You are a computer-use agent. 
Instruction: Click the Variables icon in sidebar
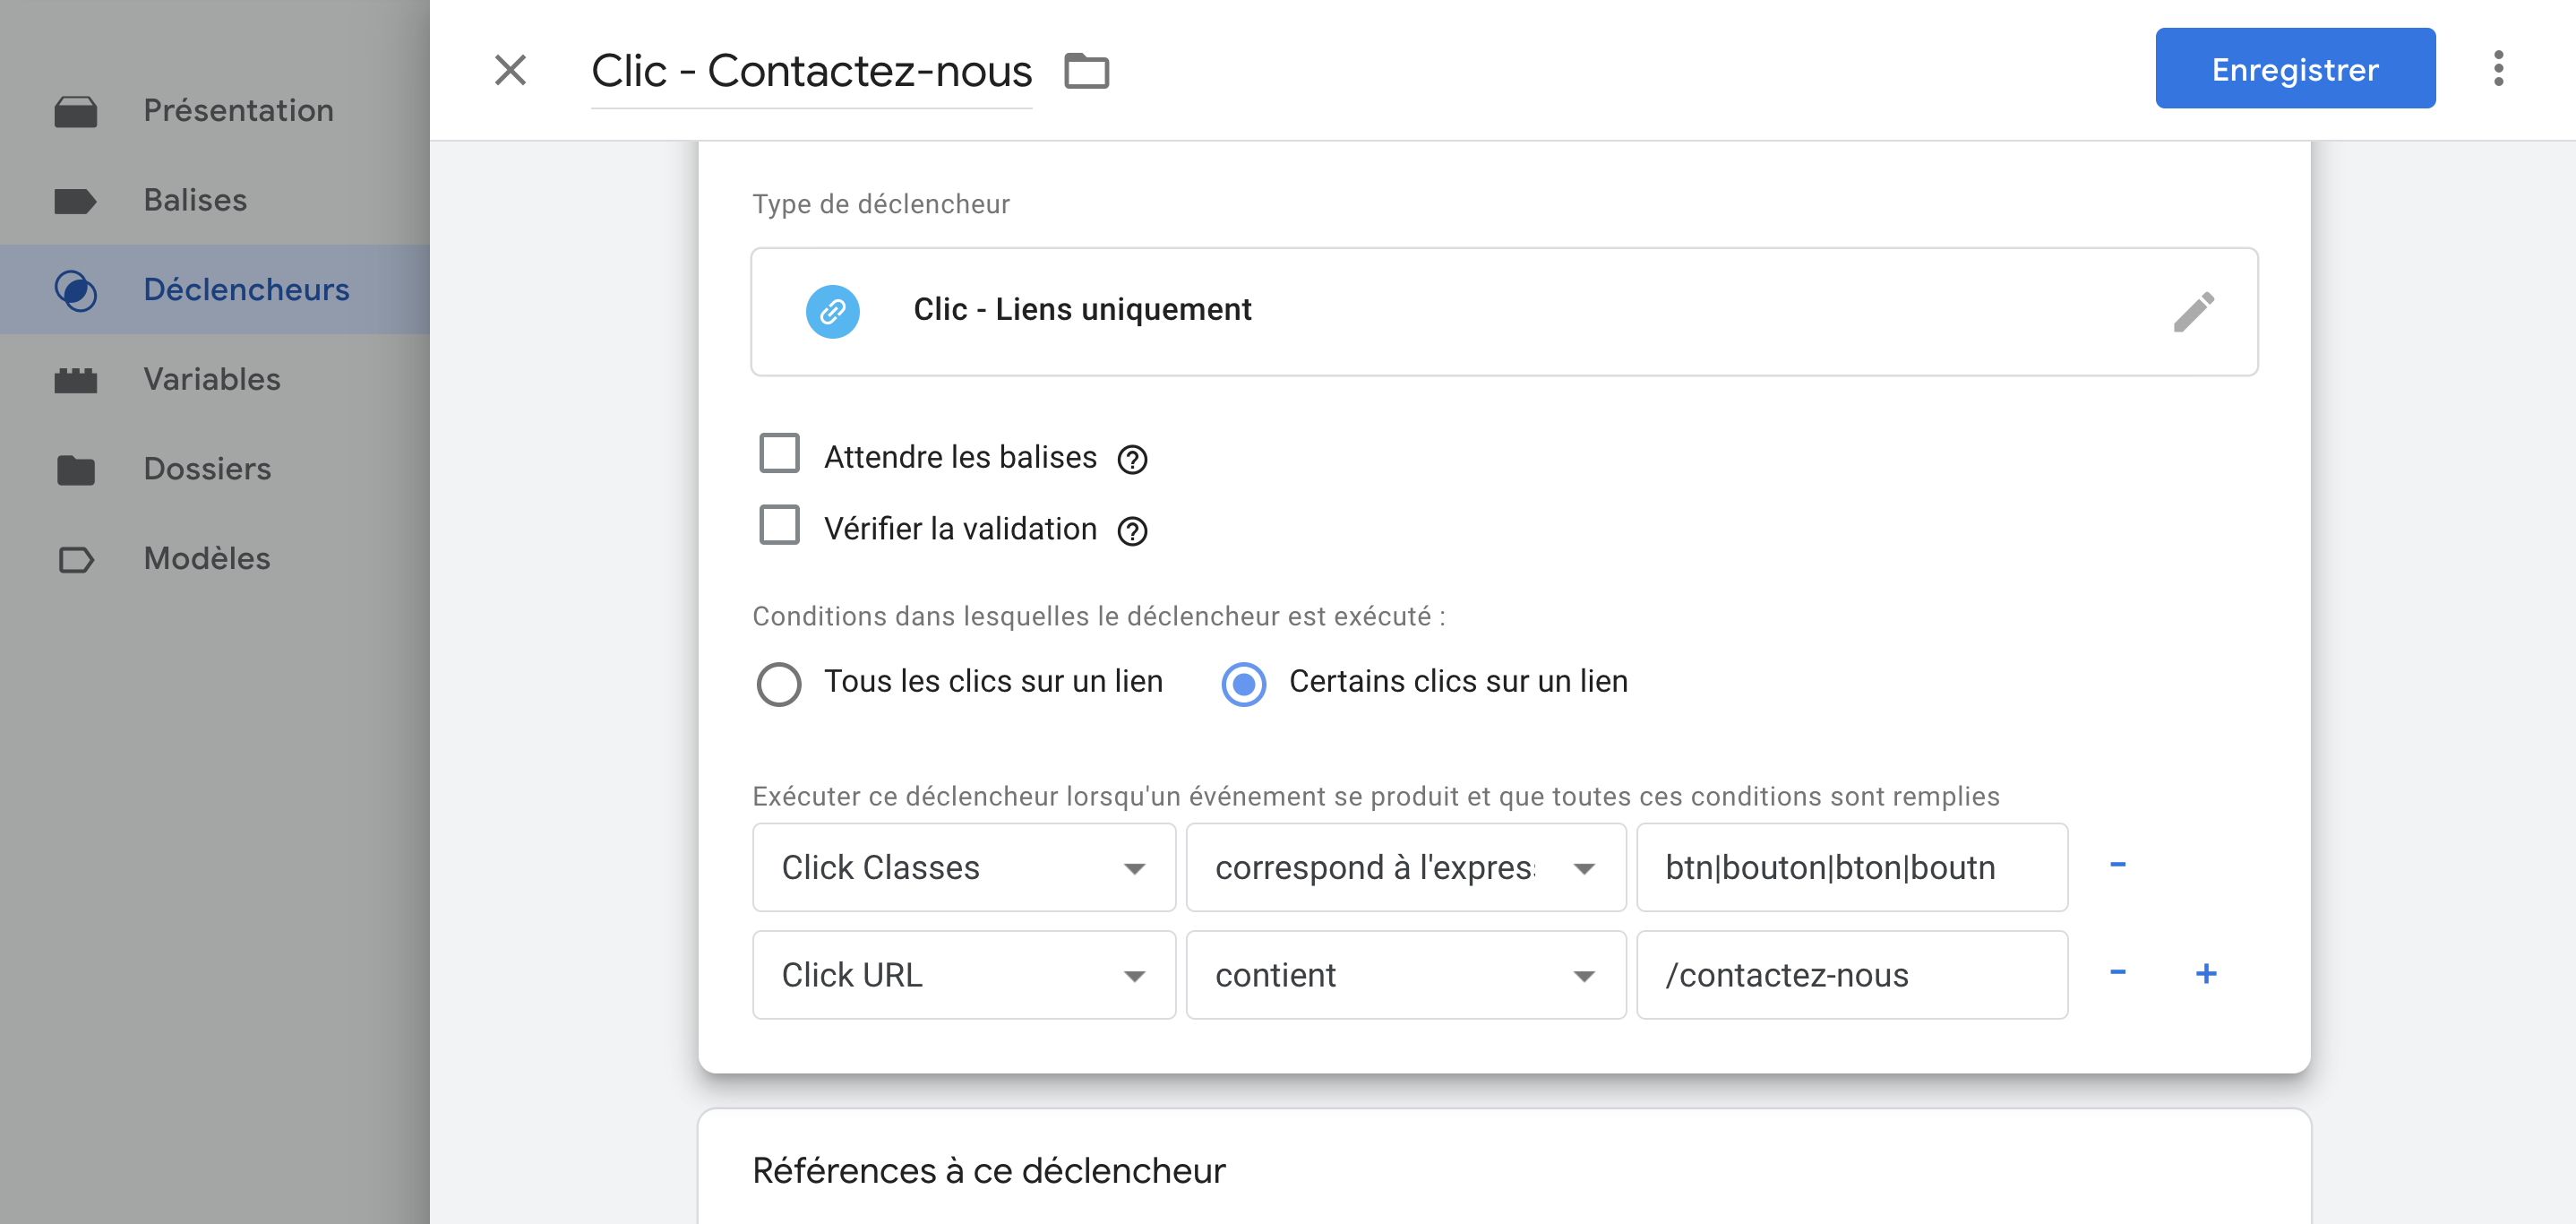(x=76, y=380)
